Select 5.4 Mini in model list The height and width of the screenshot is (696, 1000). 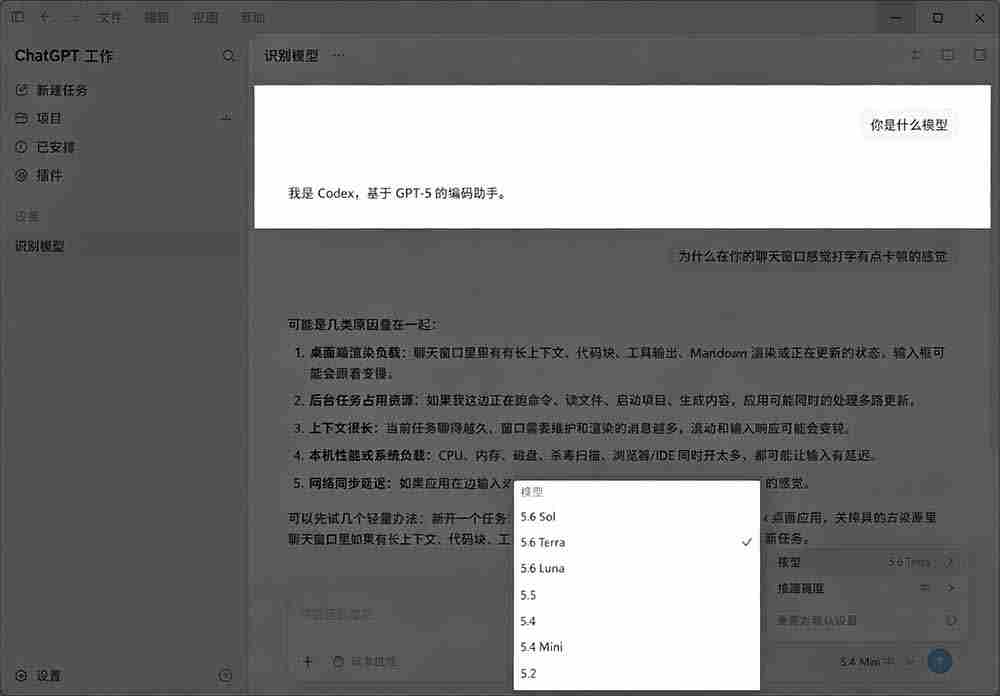click(x=636, y=647)
